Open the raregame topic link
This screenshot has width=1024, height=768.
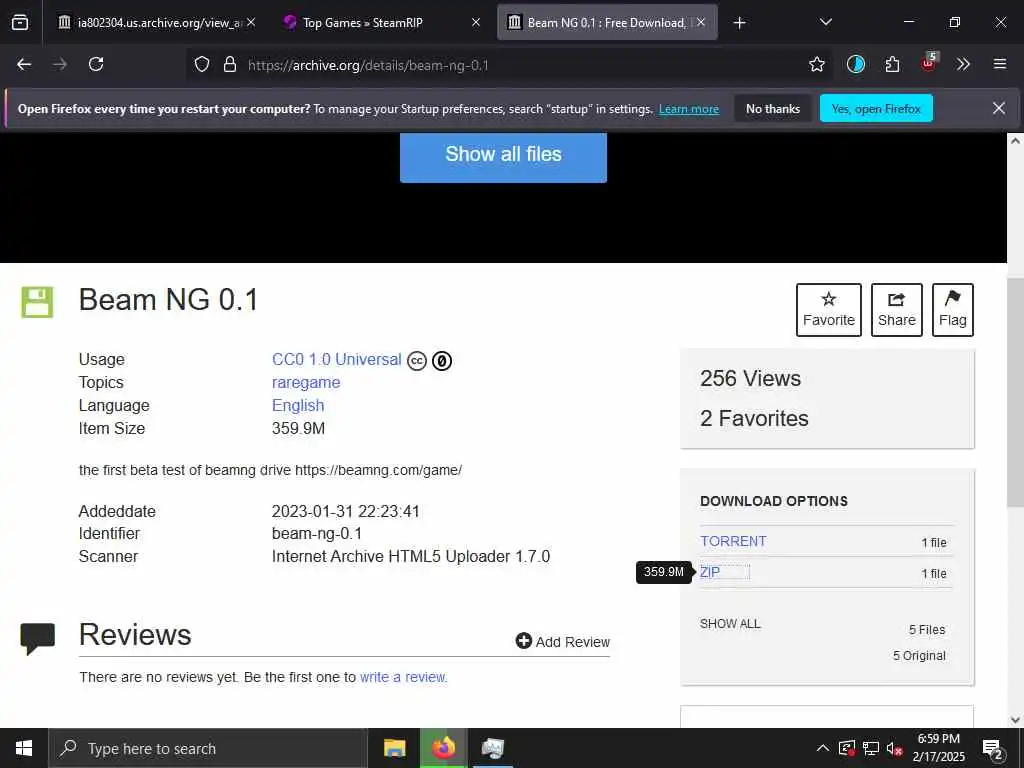tap(306, 383)
